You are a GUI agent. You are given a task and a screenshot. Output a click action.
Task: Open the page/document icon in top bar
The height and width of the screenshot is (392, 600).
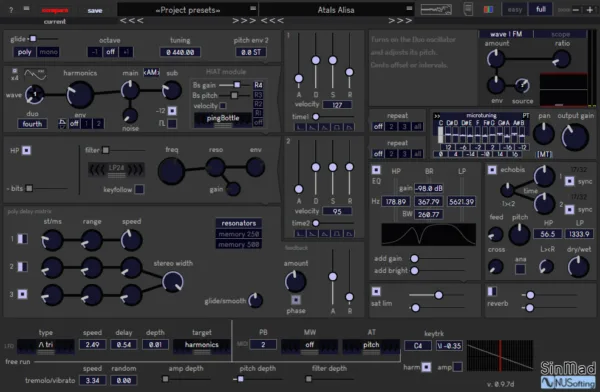pyautogui.click(x=468, y=9)
